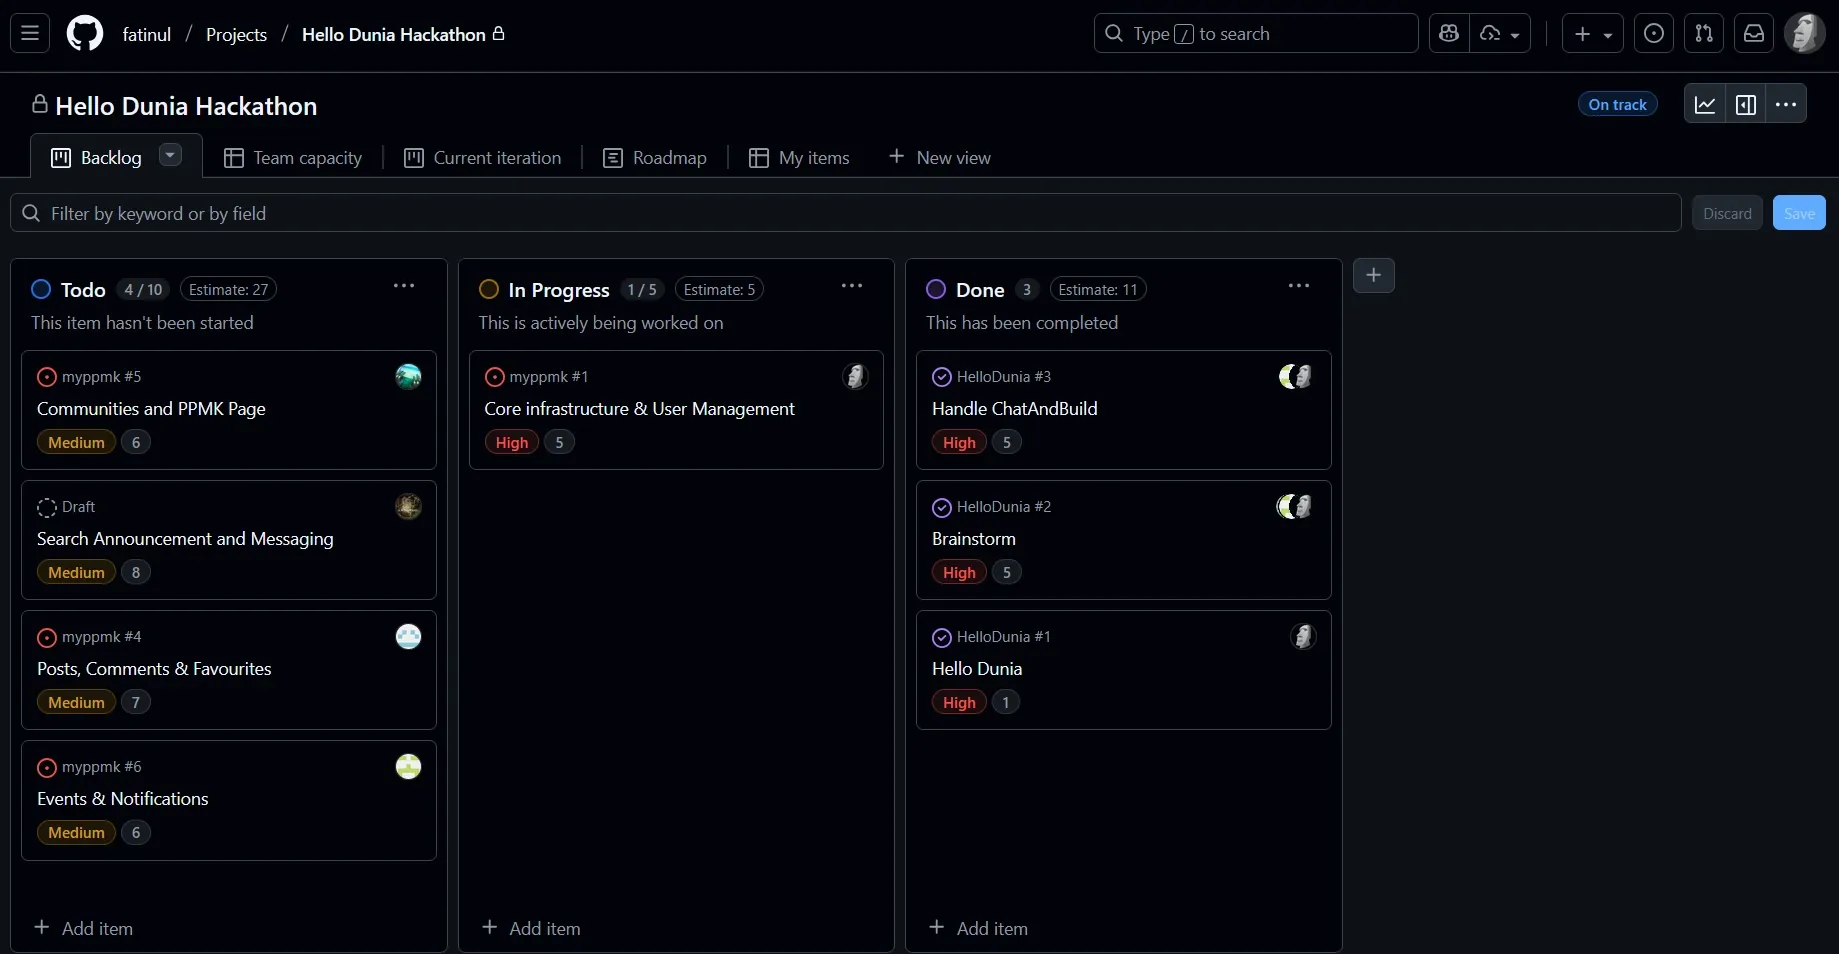Open the pull requests icon
1839x954 pixels.
pos(1704,33)
